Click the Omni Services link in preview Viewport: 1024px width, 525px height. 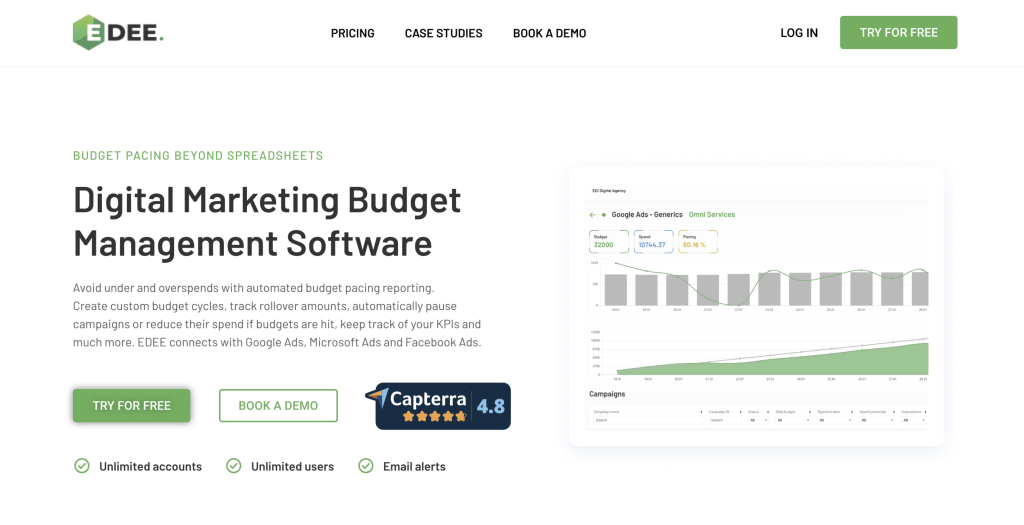(x=711, y=214)
